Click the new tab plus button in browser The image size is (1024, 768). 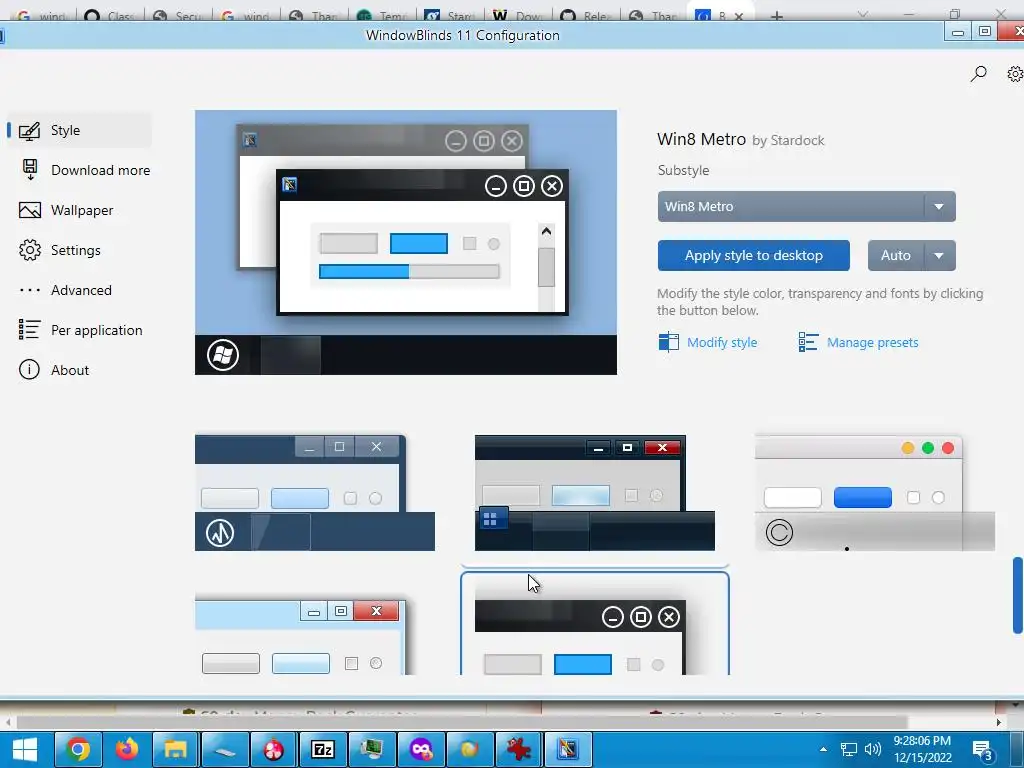tap(776, 16)
